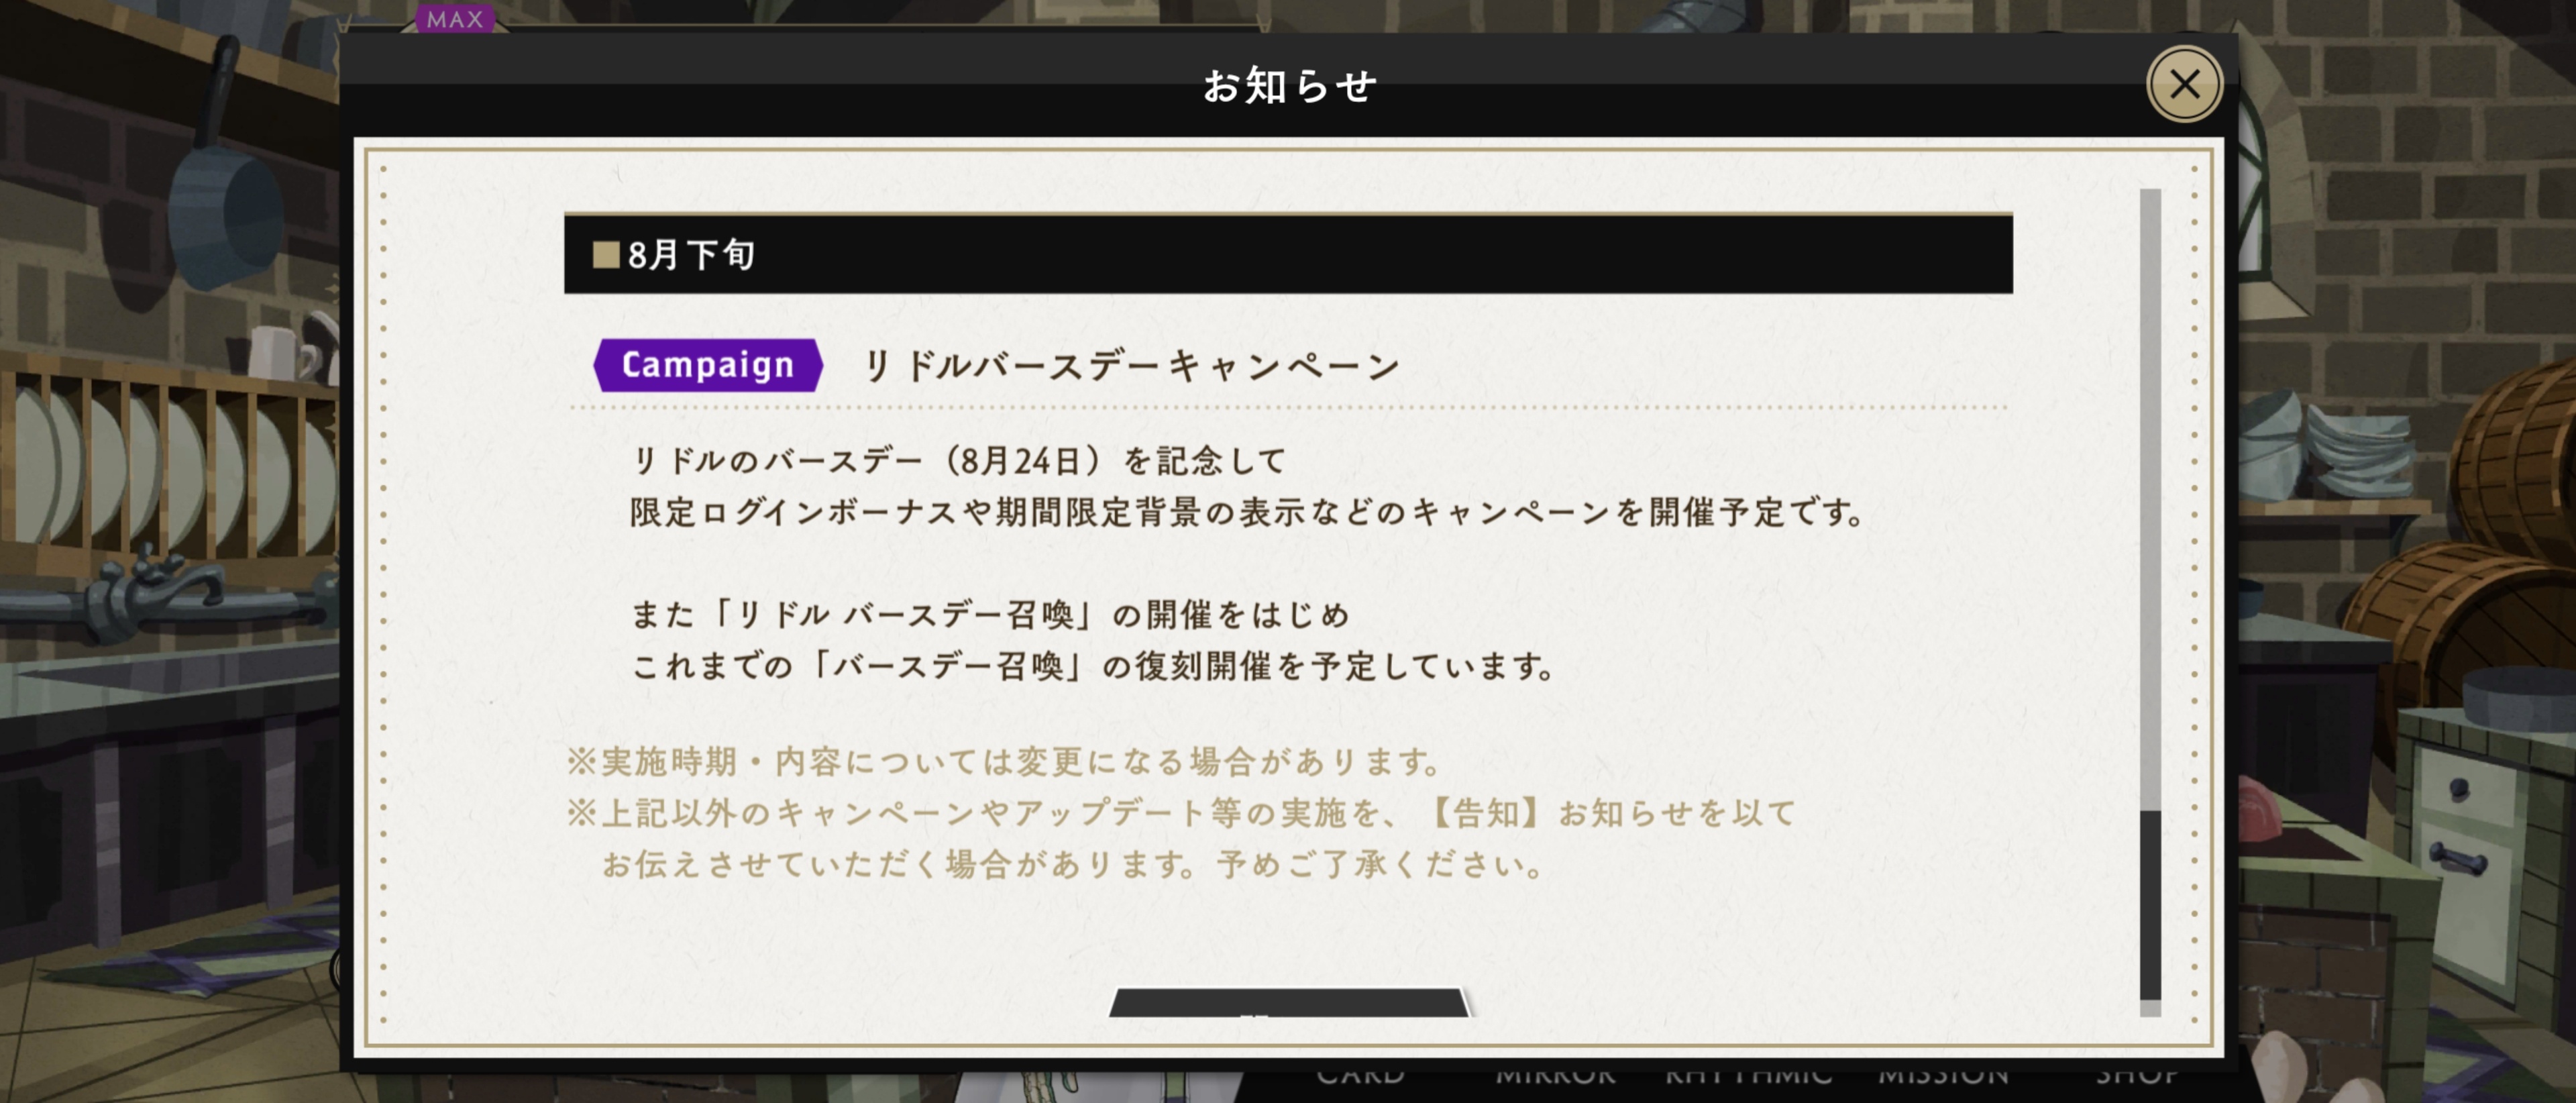Click the gold square beside 8月下旬
Image resolution: width=2576 pixels, height=1103 pixels.
pyautogui.click(x=606, y=255)
